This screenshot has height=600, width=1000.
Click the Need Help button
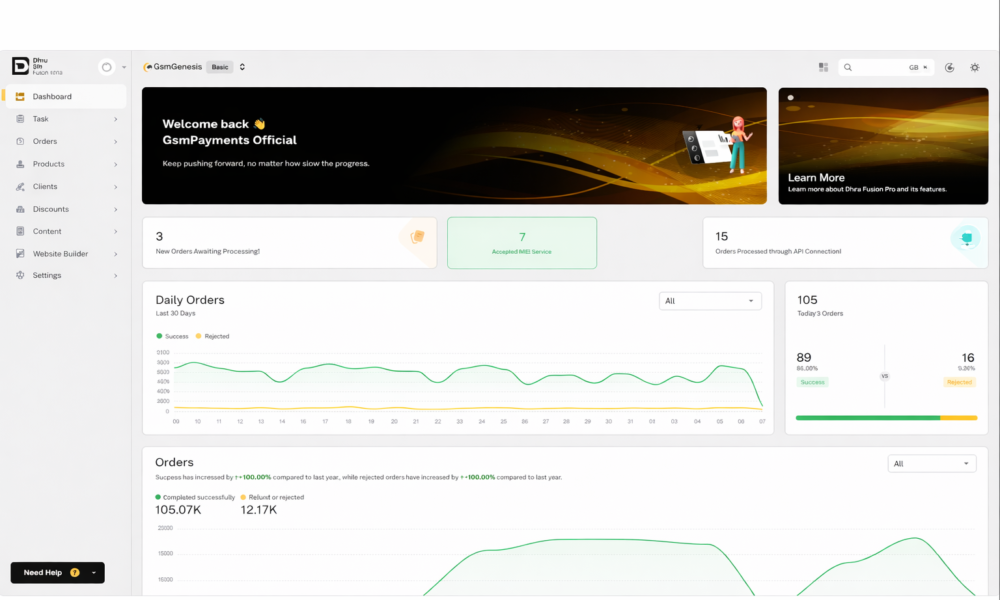(x=57, y=573)
